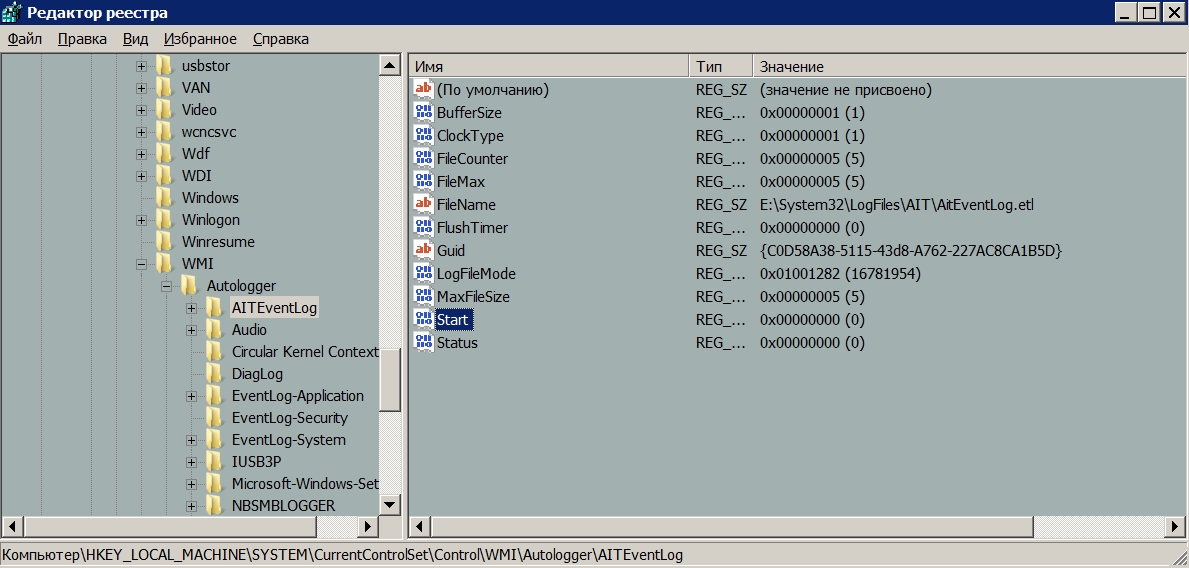Click tree pane vertical scrollbar thumb
Screen dimensions: 1189x568
[390, 380]
